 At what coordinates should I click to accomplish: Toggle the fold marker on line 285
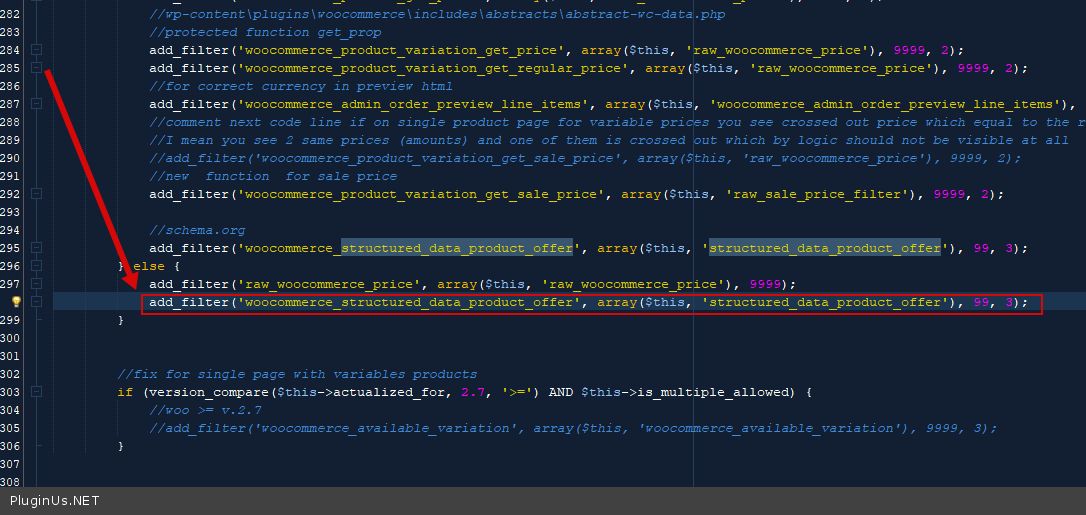tap(37, 68)
